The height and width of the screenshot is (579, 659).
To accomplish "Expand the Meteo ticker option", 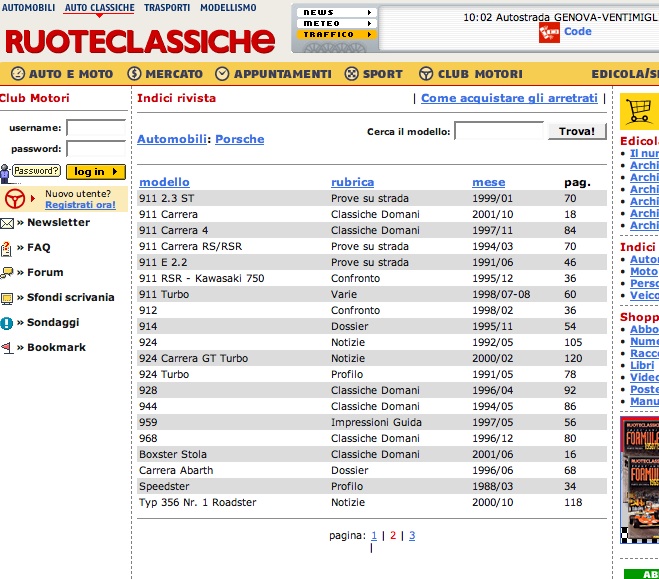I will (x=336, y=23).
